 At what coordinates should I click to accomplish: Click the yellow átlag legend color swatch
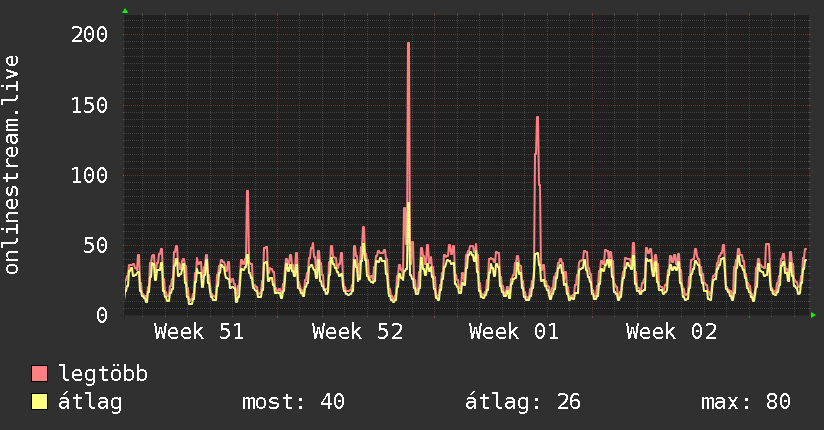pos(39,402)
